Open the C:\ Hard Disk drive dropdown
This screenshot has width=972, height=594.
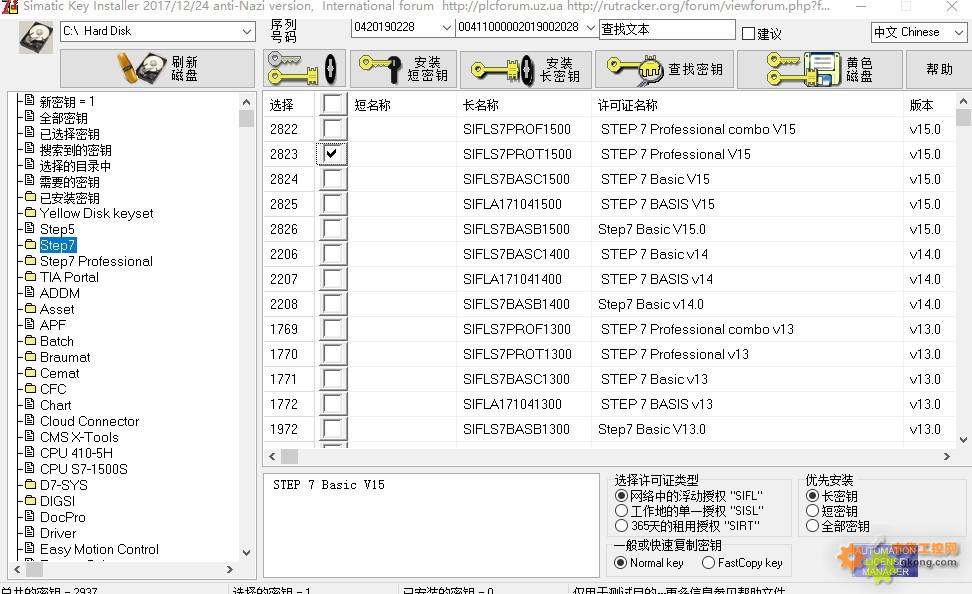pyautogui.click(x=247, y=31)
